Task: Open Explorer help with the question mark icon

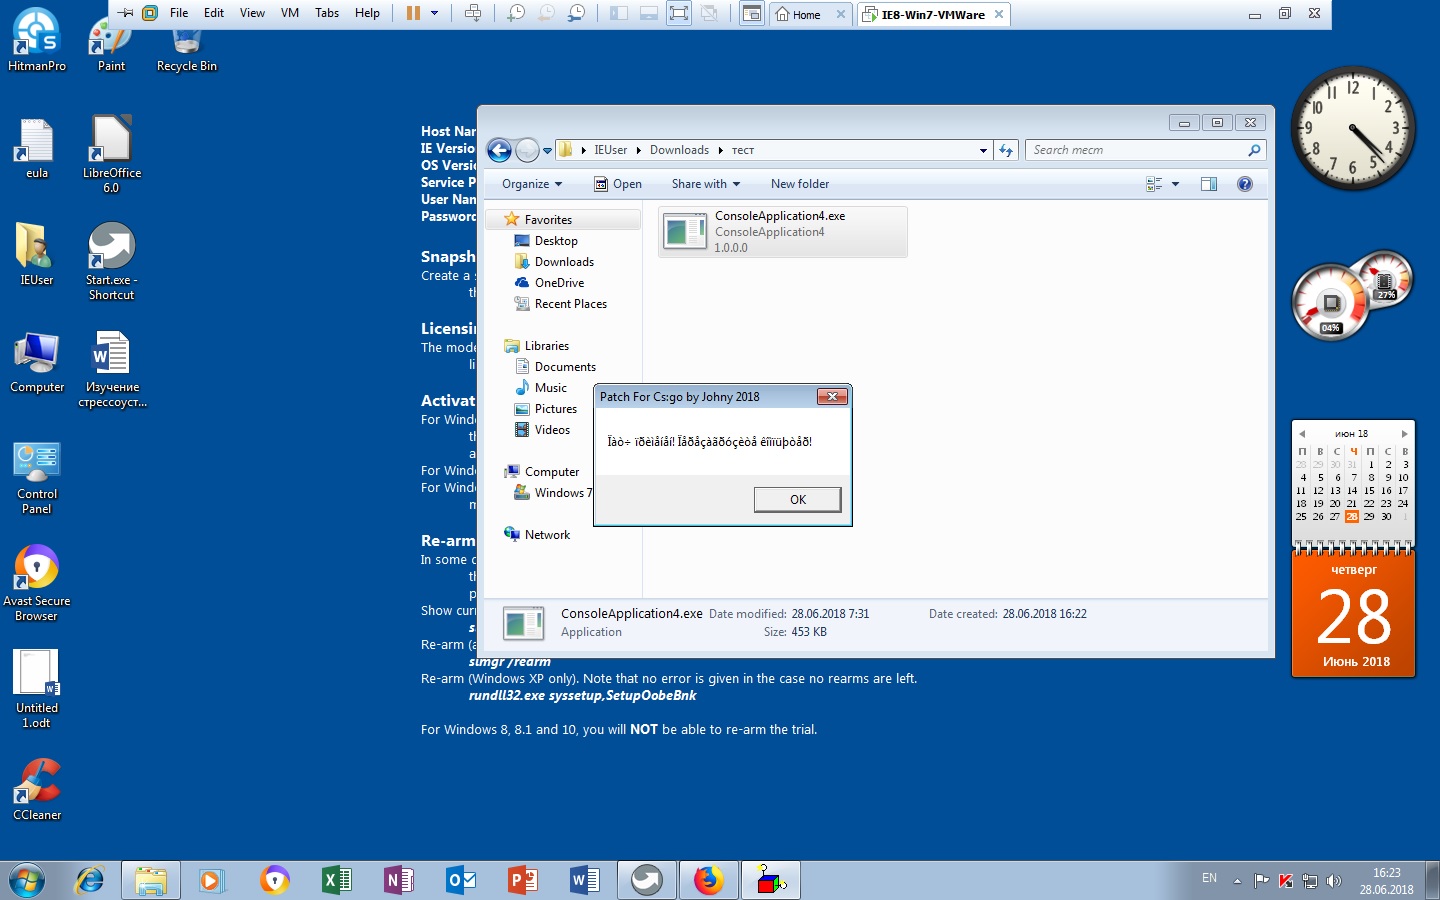Action: (x=1244, y=184)
